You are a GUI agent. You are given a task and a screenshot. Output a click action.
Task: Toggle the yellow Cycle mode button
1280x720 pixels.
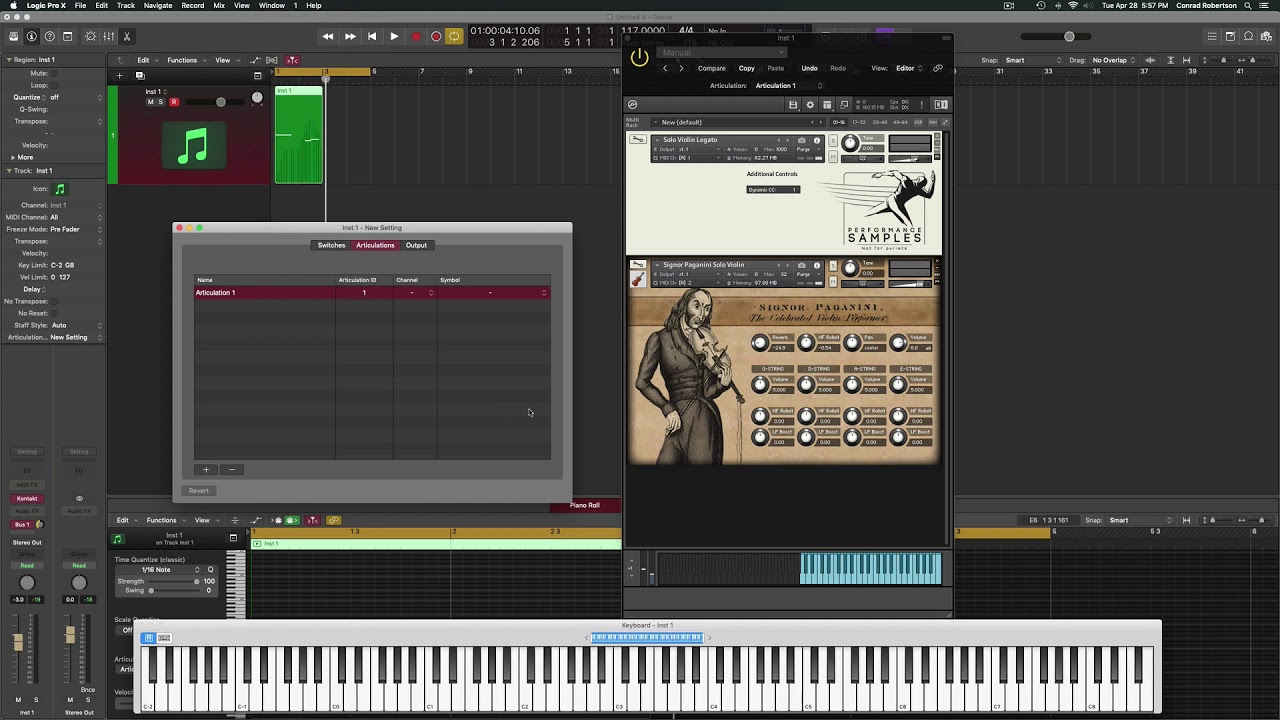(x=454, y=37)
